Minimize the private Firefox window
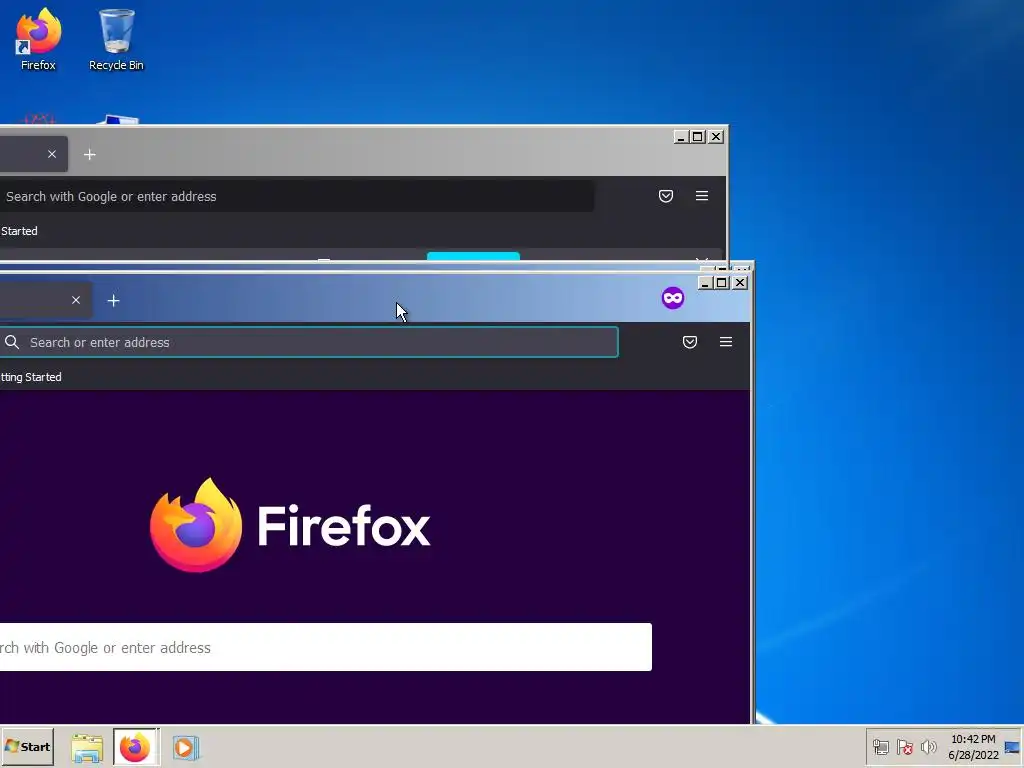This screenshot has height=768, width=1024. [705, 283]
